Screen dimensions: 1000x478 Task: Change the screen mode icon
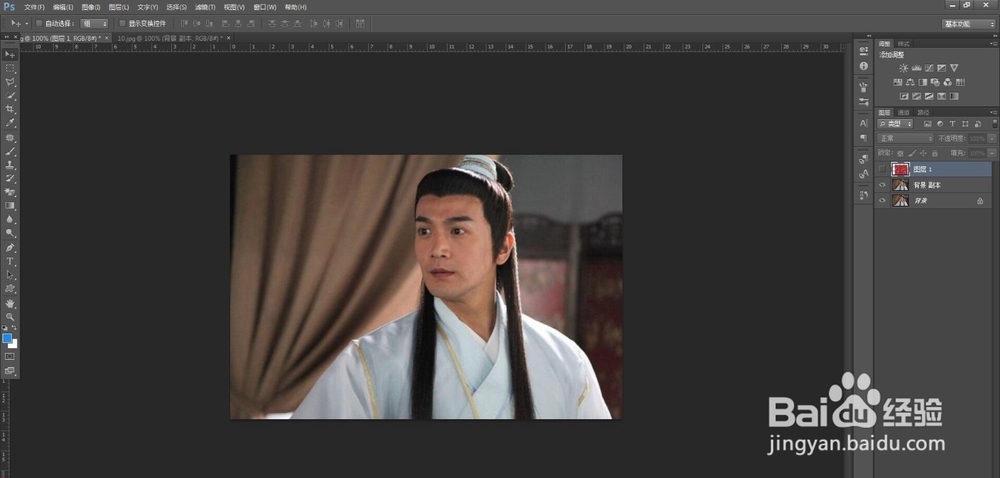[10, 370]
